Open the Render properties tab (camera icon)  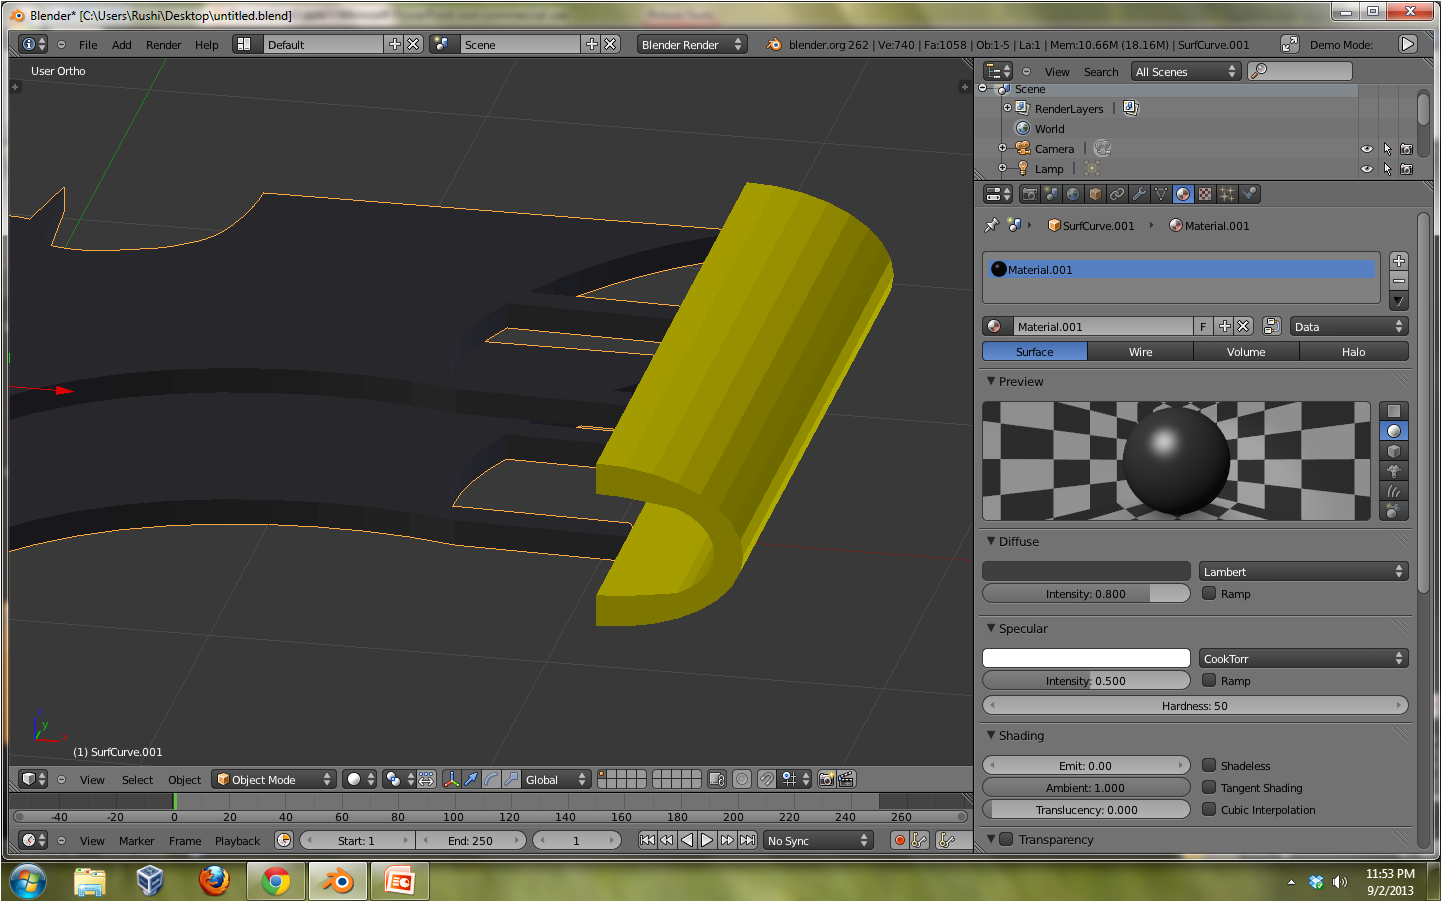coord(1029,194)
